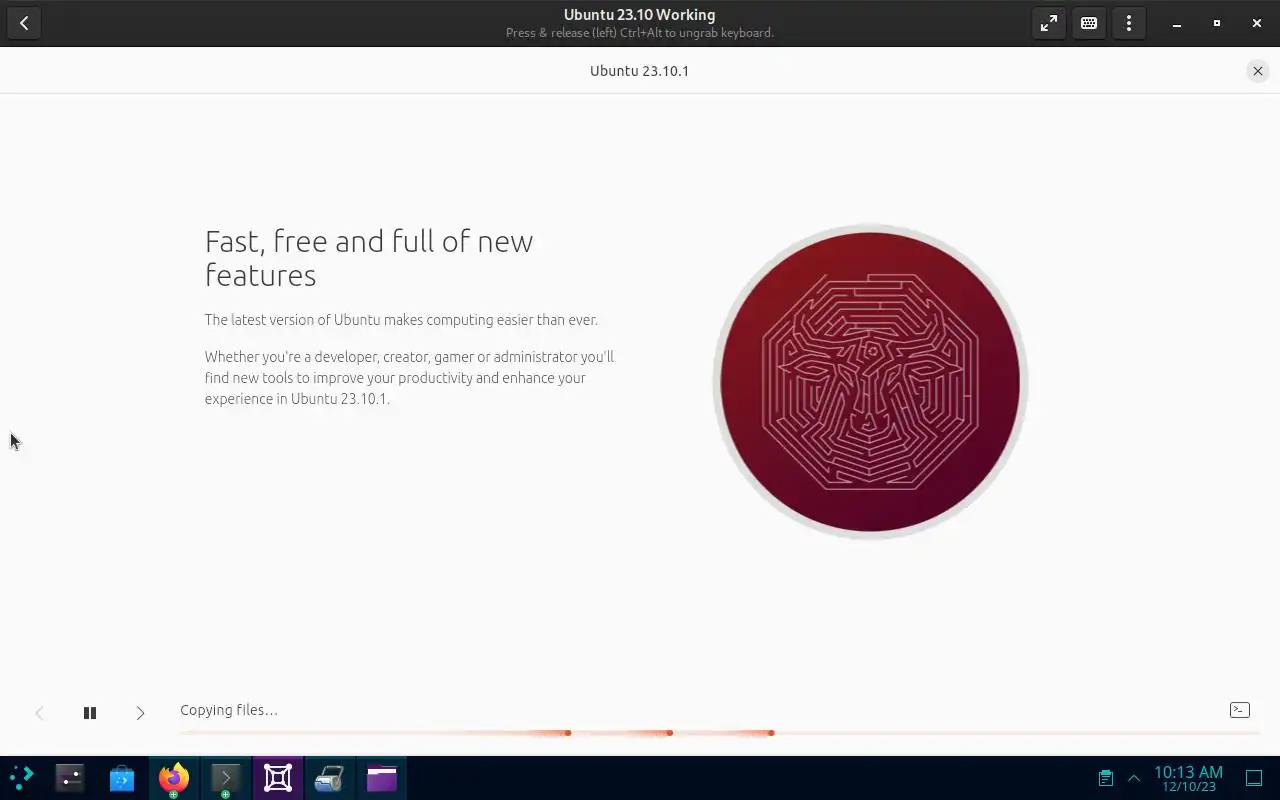Open the clipboard tray icon
Screen dimensions: 1280x800
coord(1106,778)
